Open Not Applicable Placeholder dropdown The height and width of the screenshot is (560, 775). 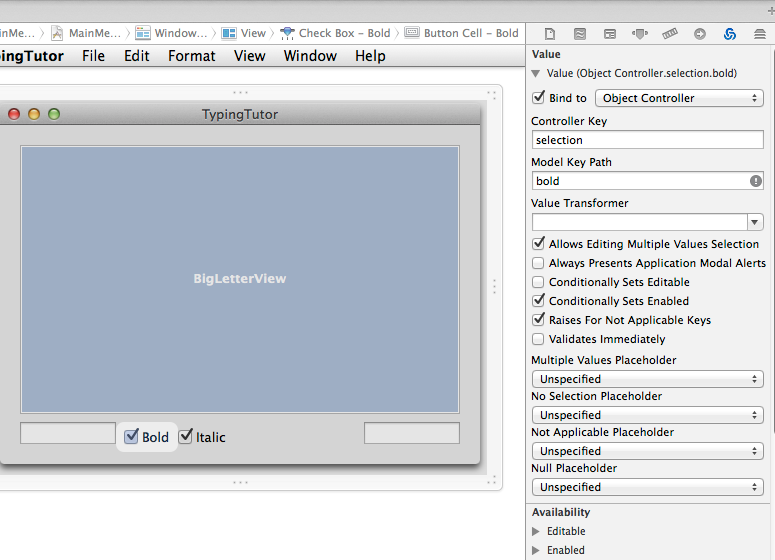(647, 451)
